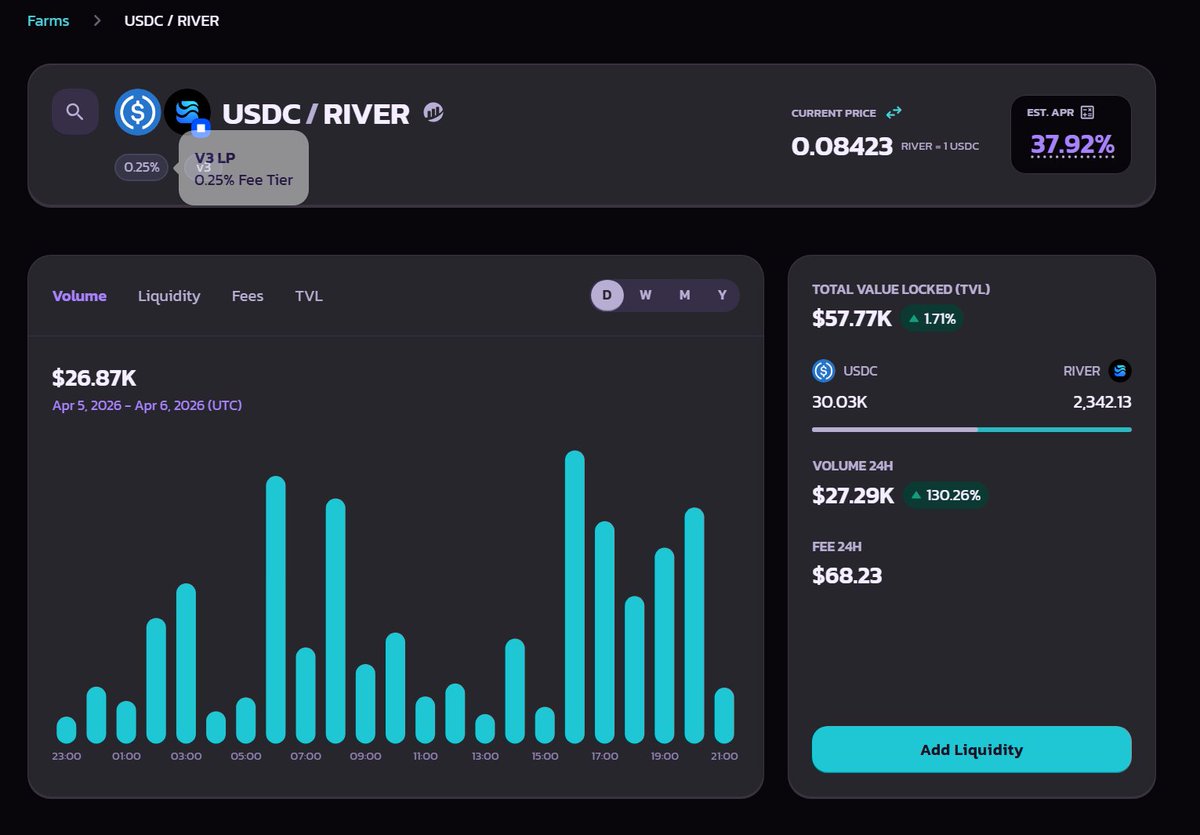Click the search magnifier icon
Image resolution: width=1200 pixels, height=835 pixels.
coord(75,111)
